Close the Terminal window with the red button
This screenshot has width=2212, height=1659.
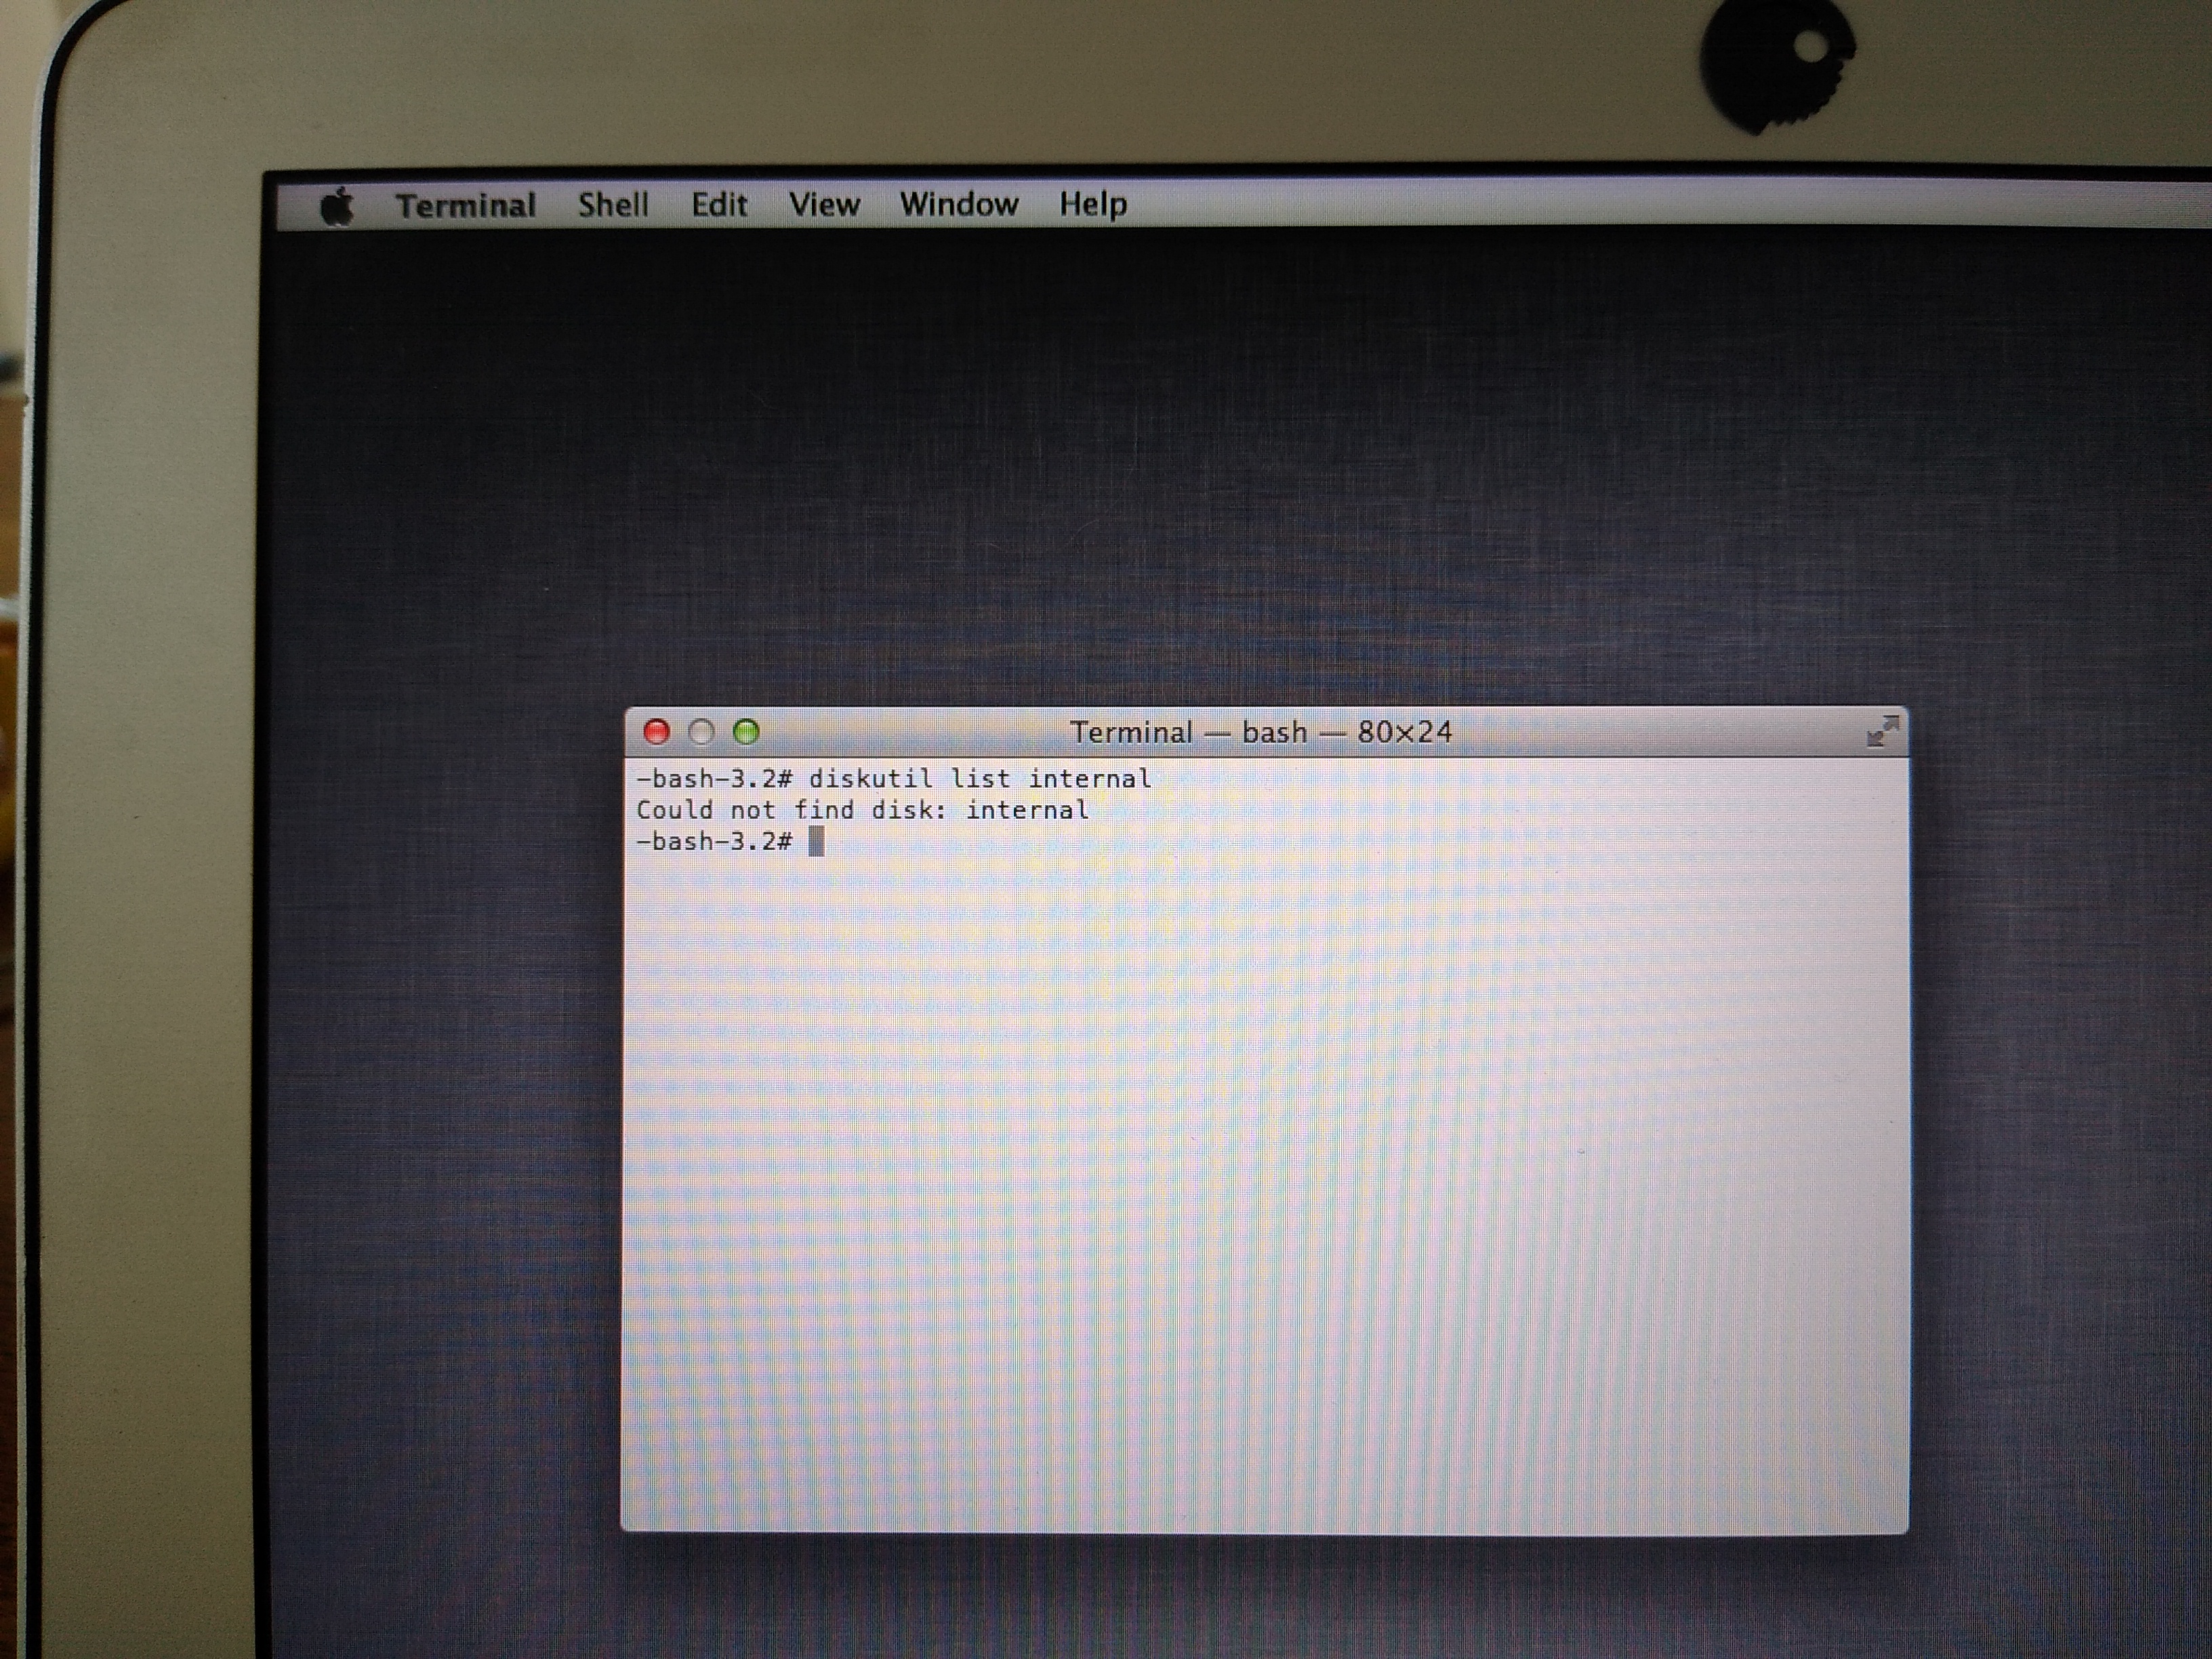[657, 732]
